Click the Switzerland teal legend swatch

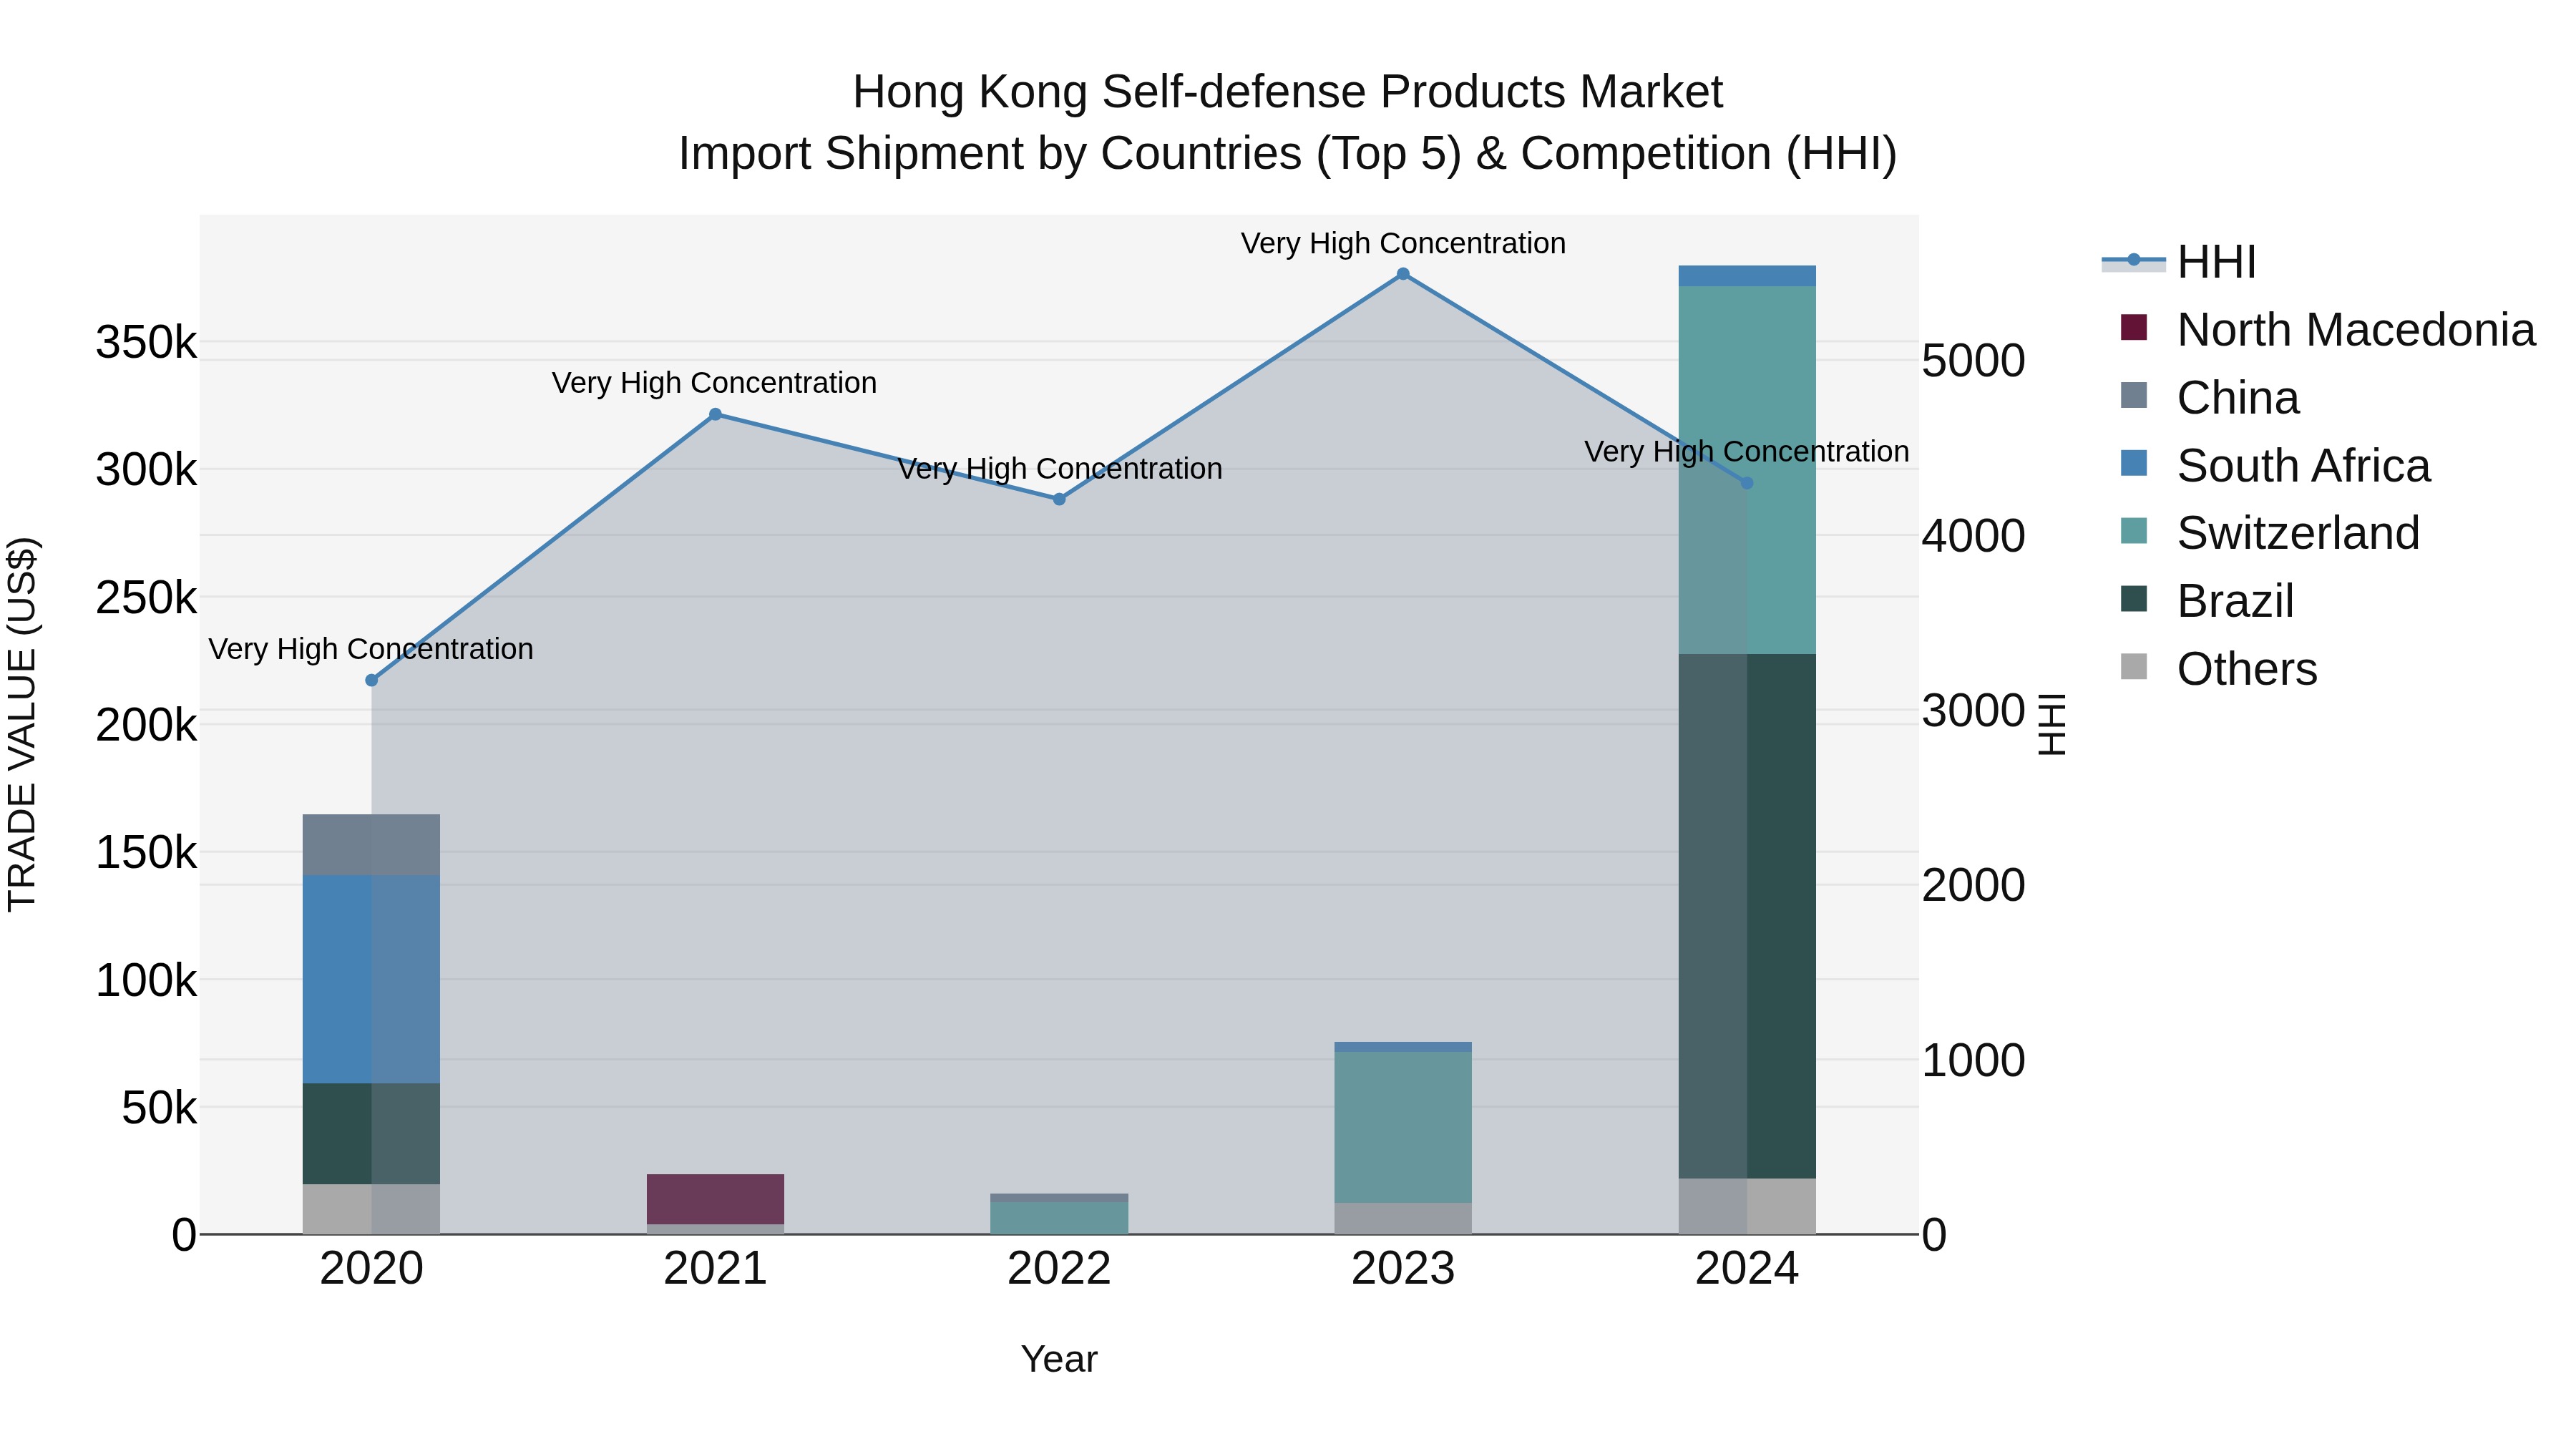(x=2133, y=531)
